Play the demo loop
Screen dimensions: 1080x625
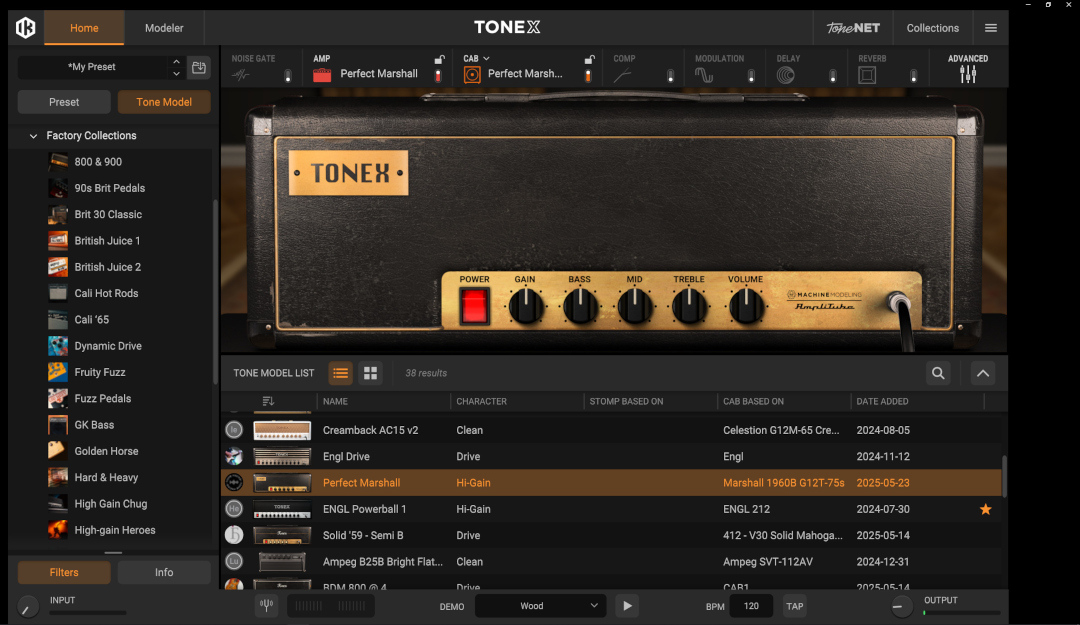627,606
